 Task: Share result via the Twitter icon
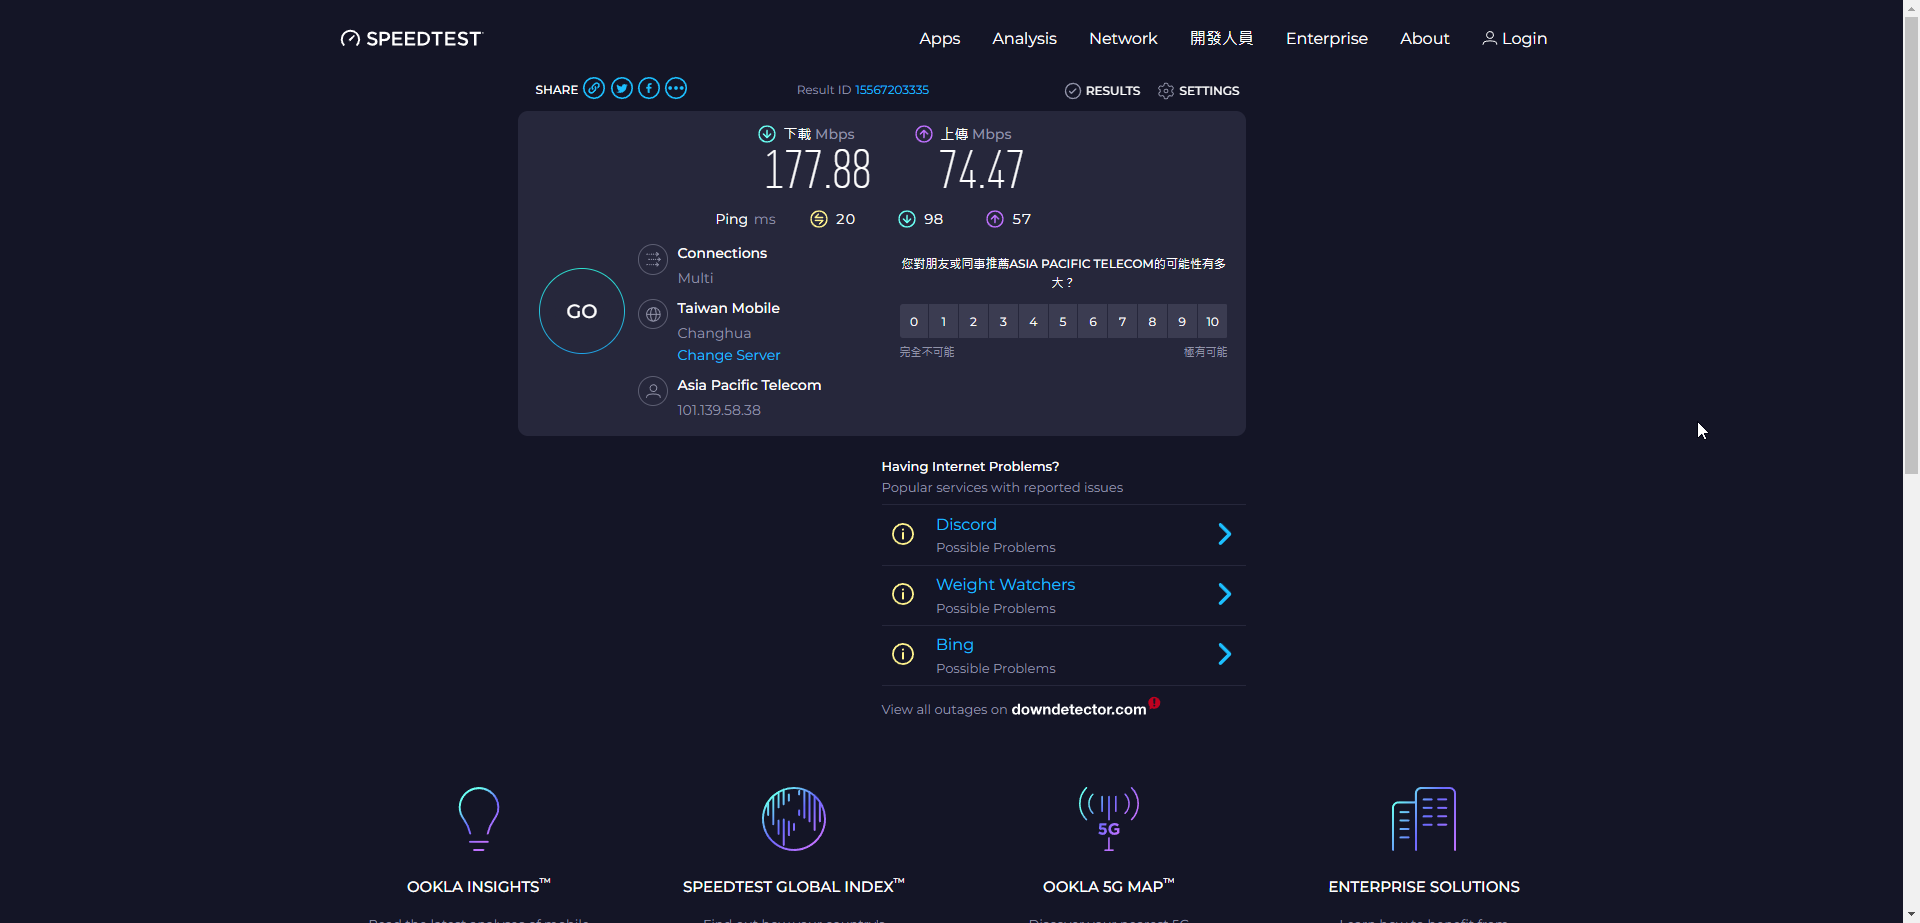pyautogui.click(x=622, y=88)
